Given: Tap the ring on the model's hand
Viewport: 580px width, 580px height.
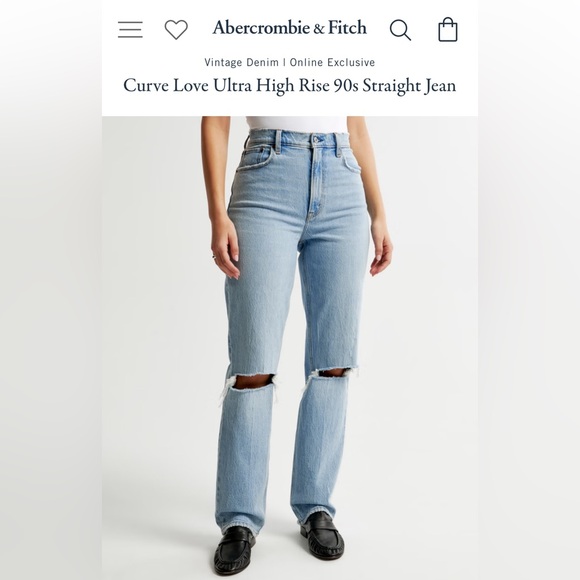Looking at the screenshot, I should (x=213, y=257).
